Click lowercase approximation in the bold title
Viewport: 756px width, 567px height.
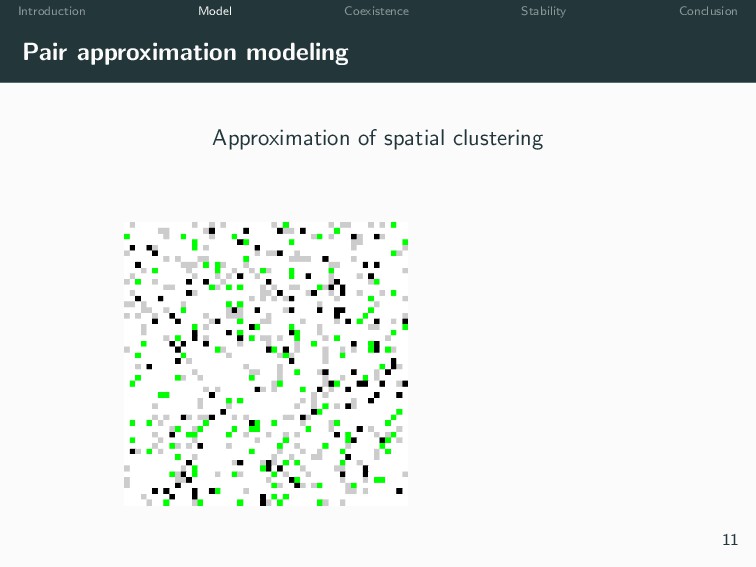point(156,53)
